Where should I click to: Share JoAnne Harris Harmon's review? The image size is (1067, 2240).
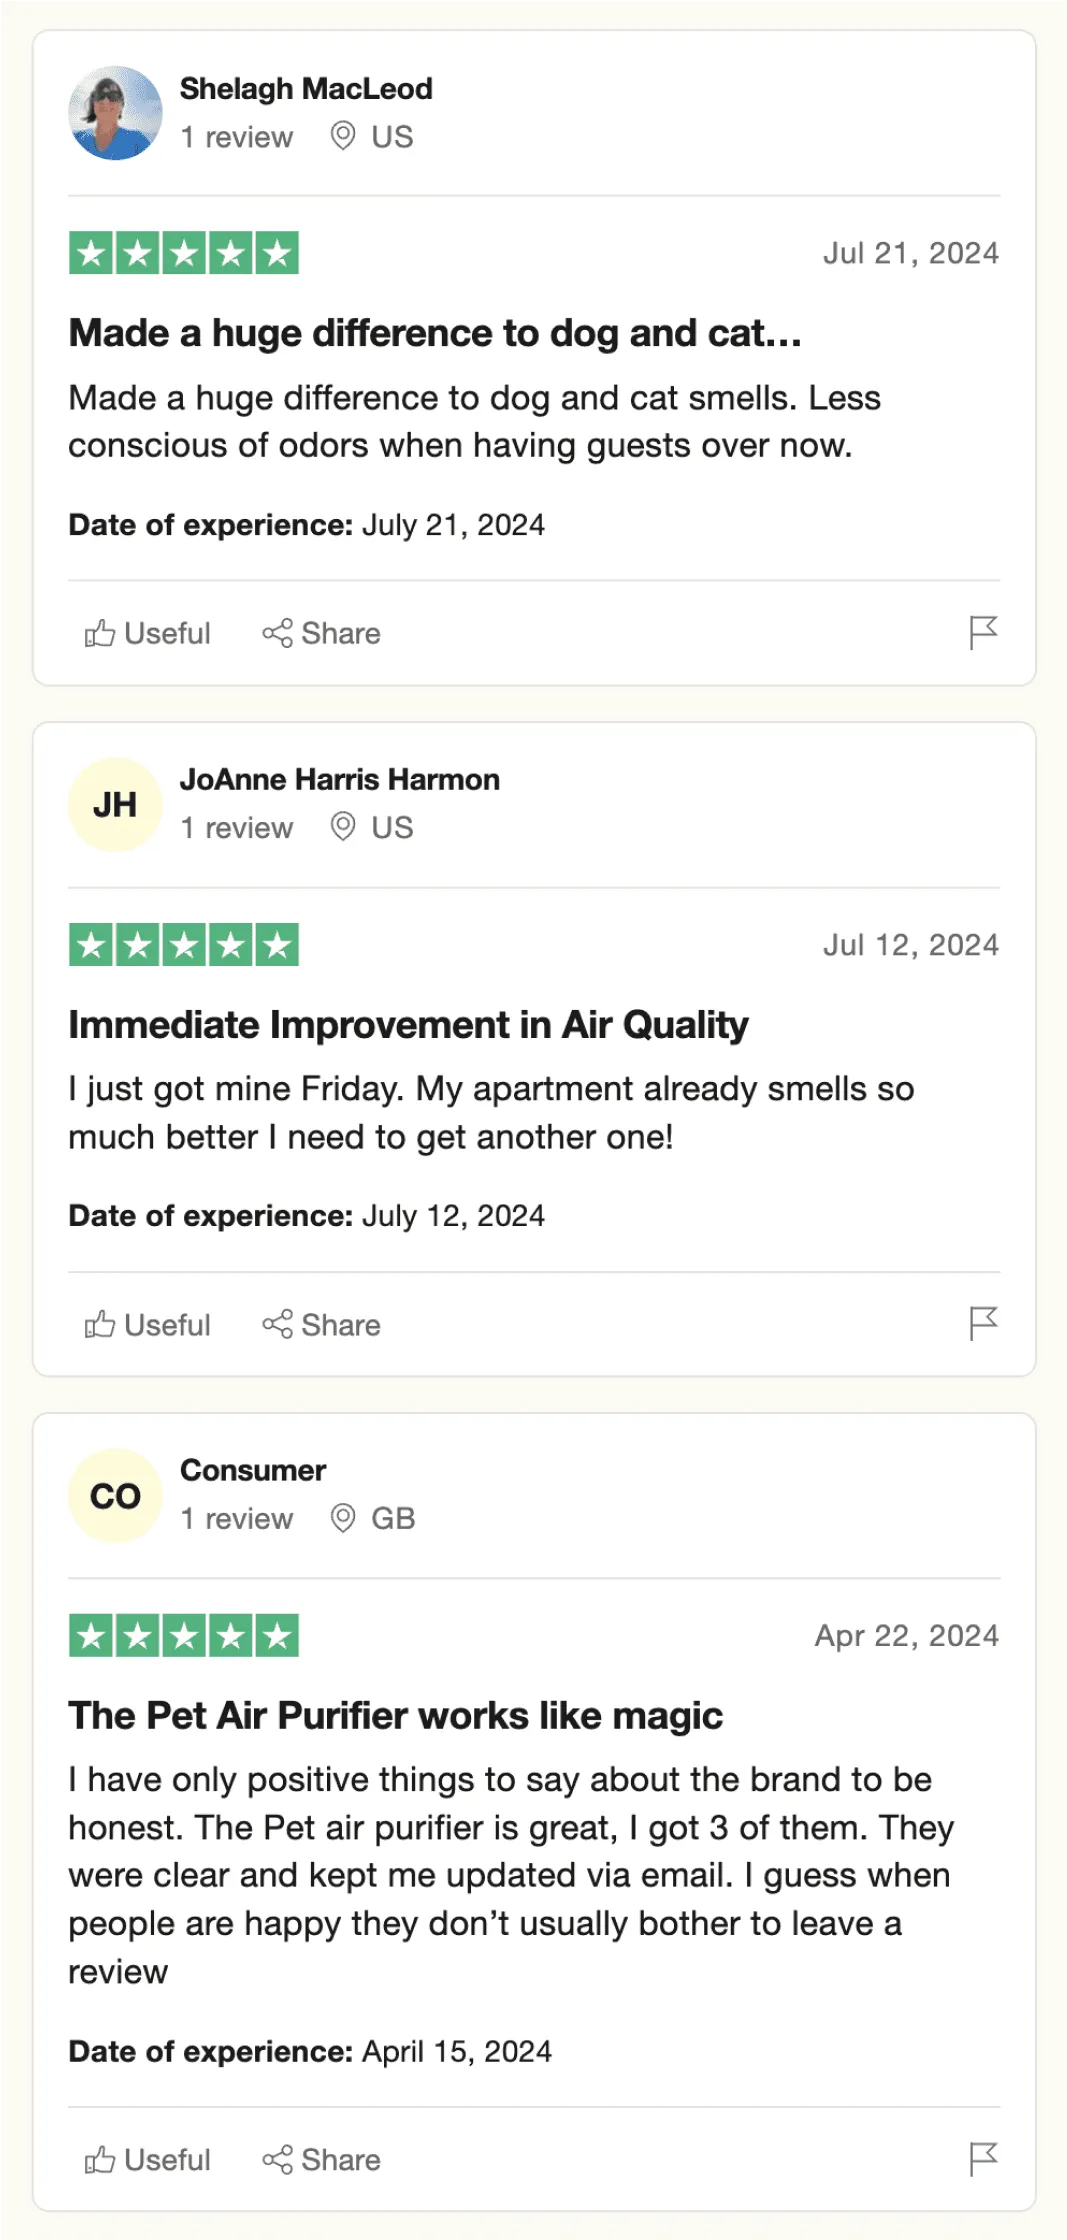click(322, 1325)
